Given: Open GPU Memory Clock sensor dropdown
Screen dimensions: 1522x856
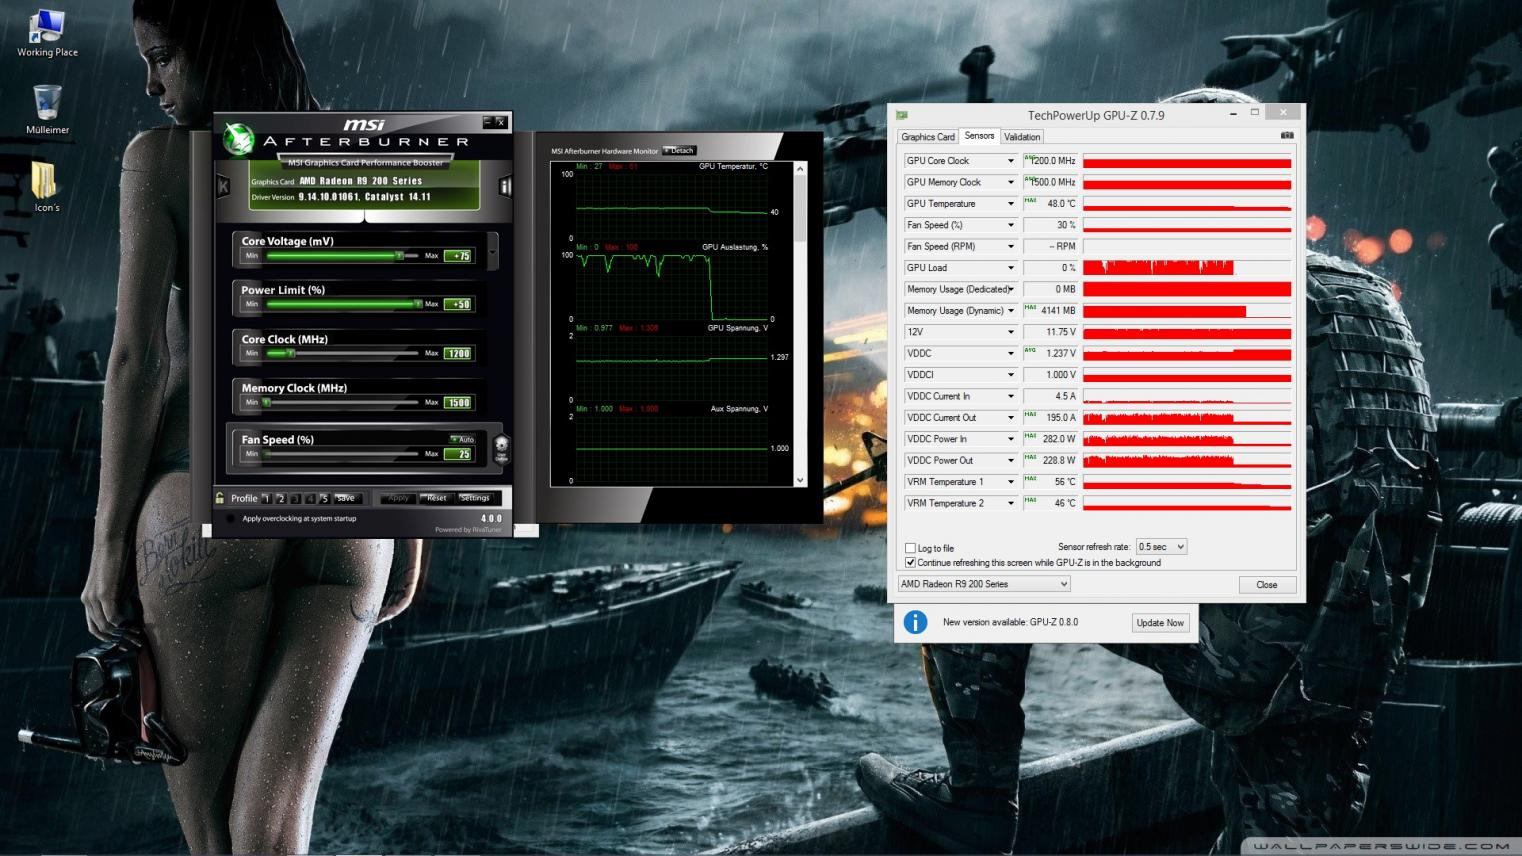Looking at the screenshot, I should 1010,182.
